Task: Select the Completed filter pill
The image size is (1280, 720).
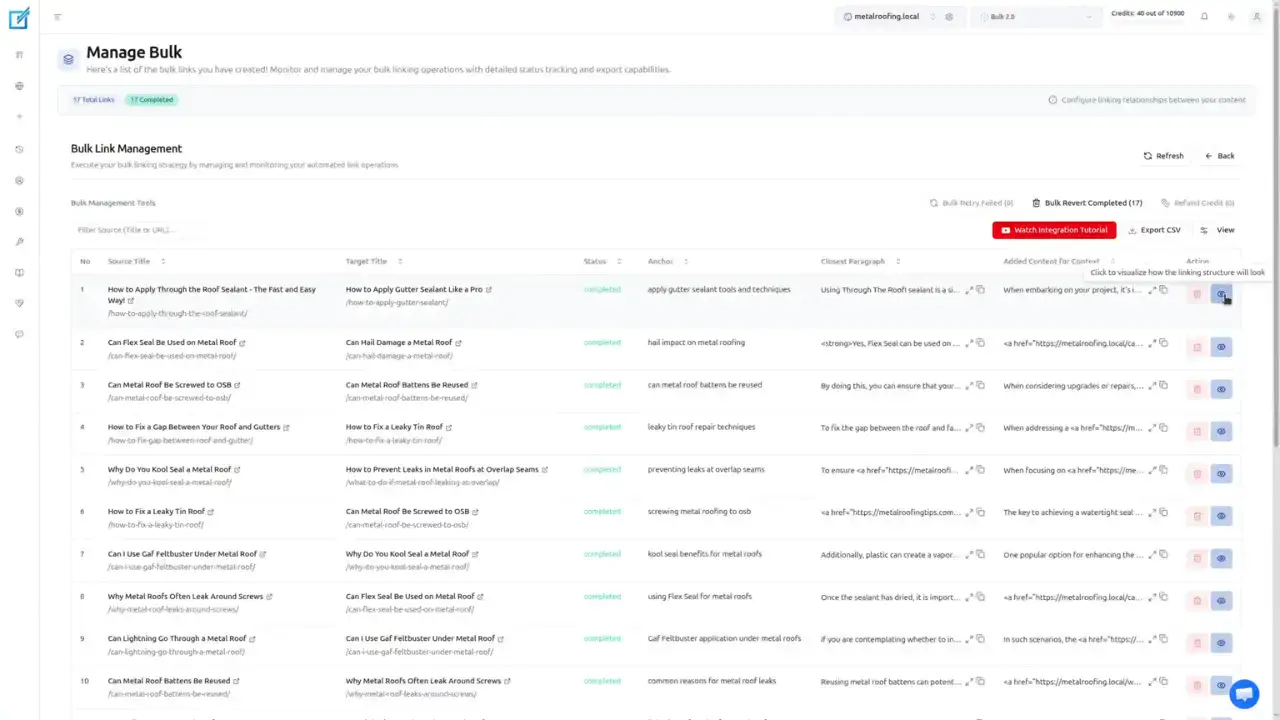Action: (x=151, y=99)
